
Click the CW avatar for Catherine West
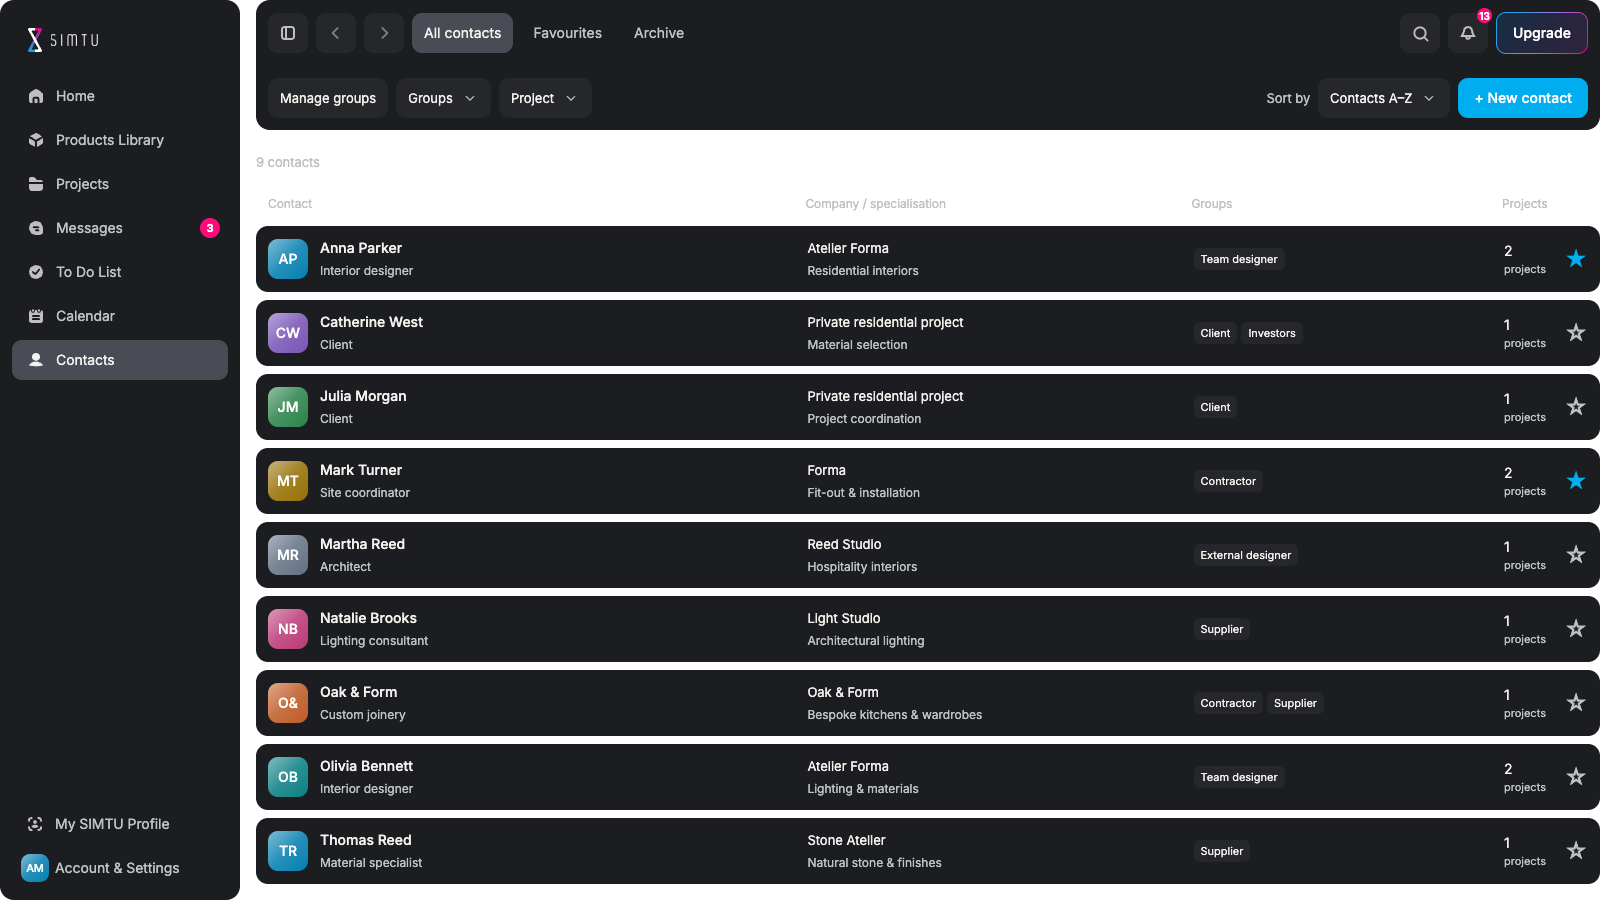click(288, 333)
